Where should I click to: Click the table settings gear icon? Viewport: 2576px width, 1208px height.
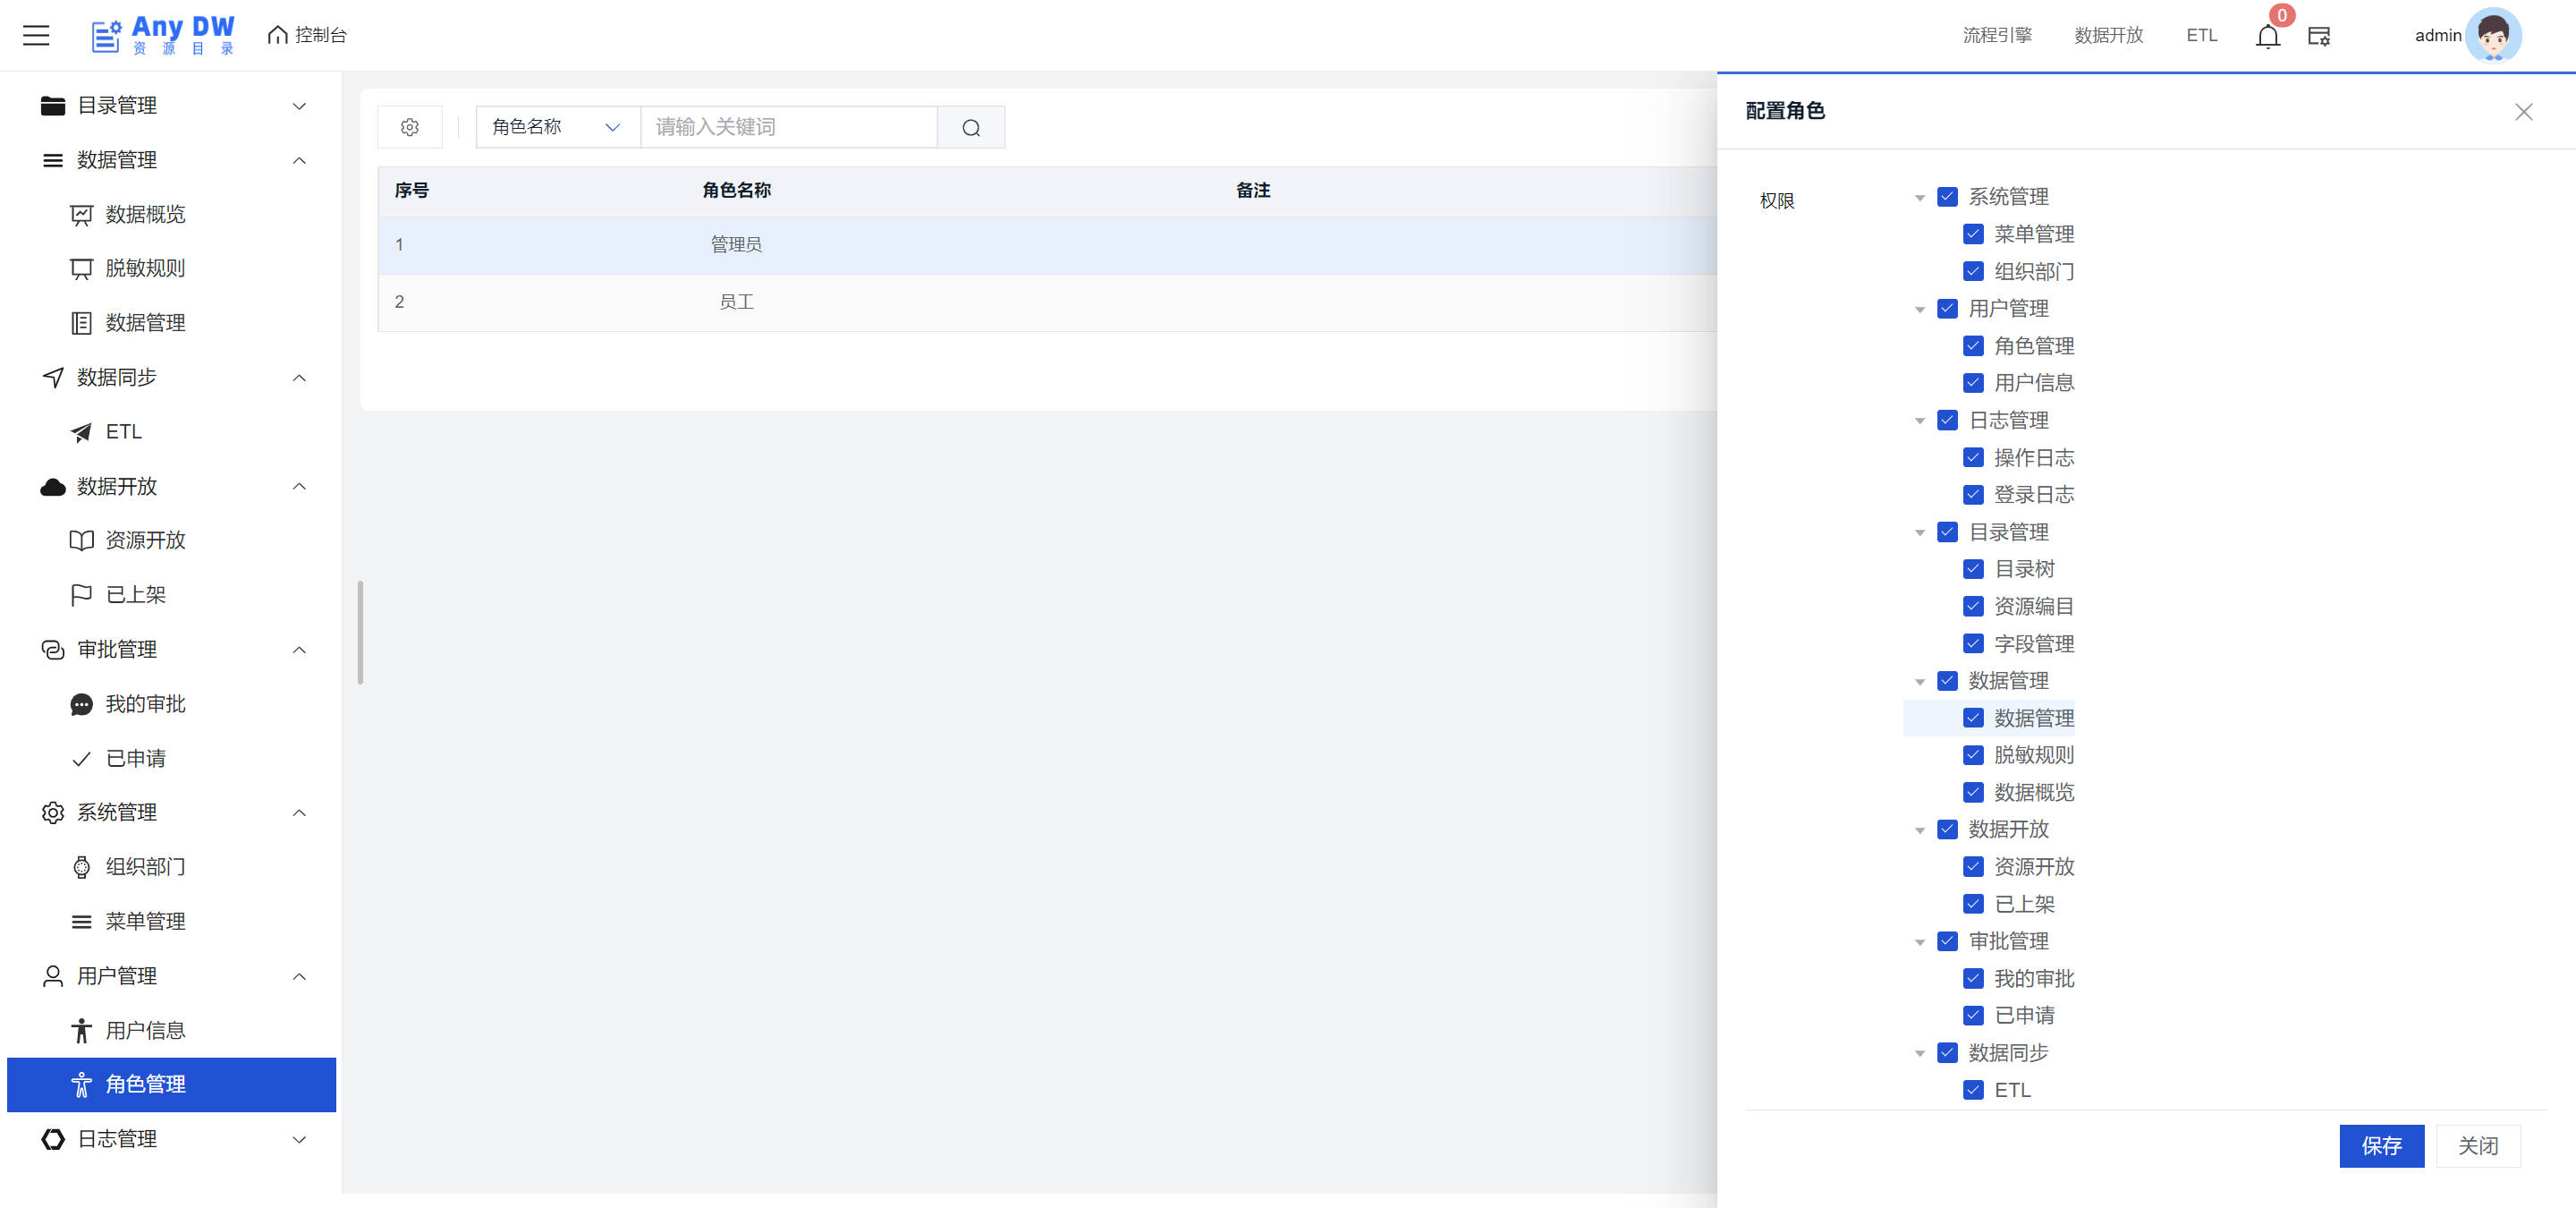(410, 127)
